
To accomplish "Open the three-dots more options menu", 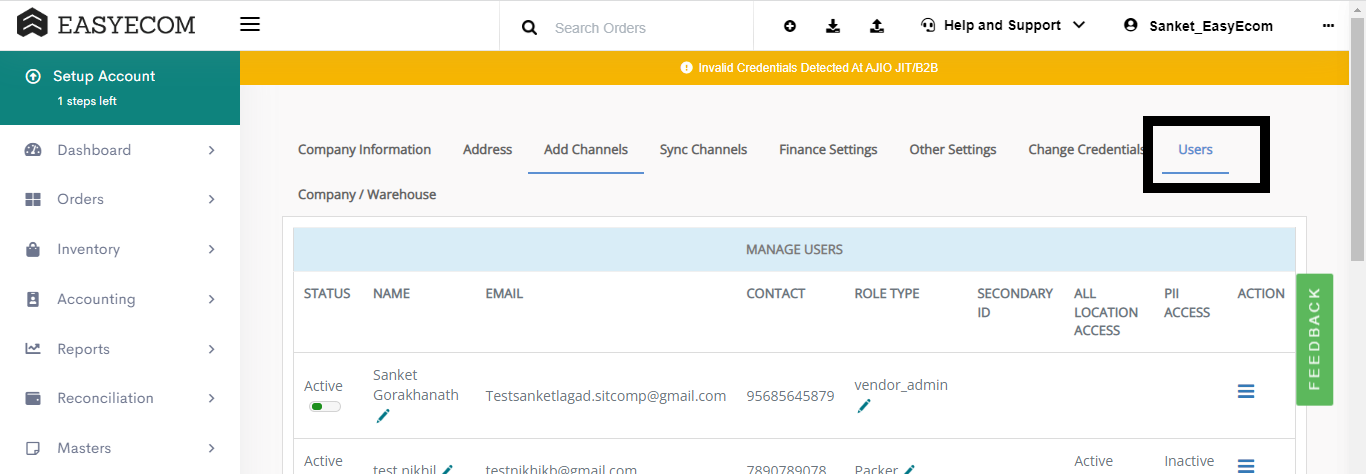I will pos(1328,26).
